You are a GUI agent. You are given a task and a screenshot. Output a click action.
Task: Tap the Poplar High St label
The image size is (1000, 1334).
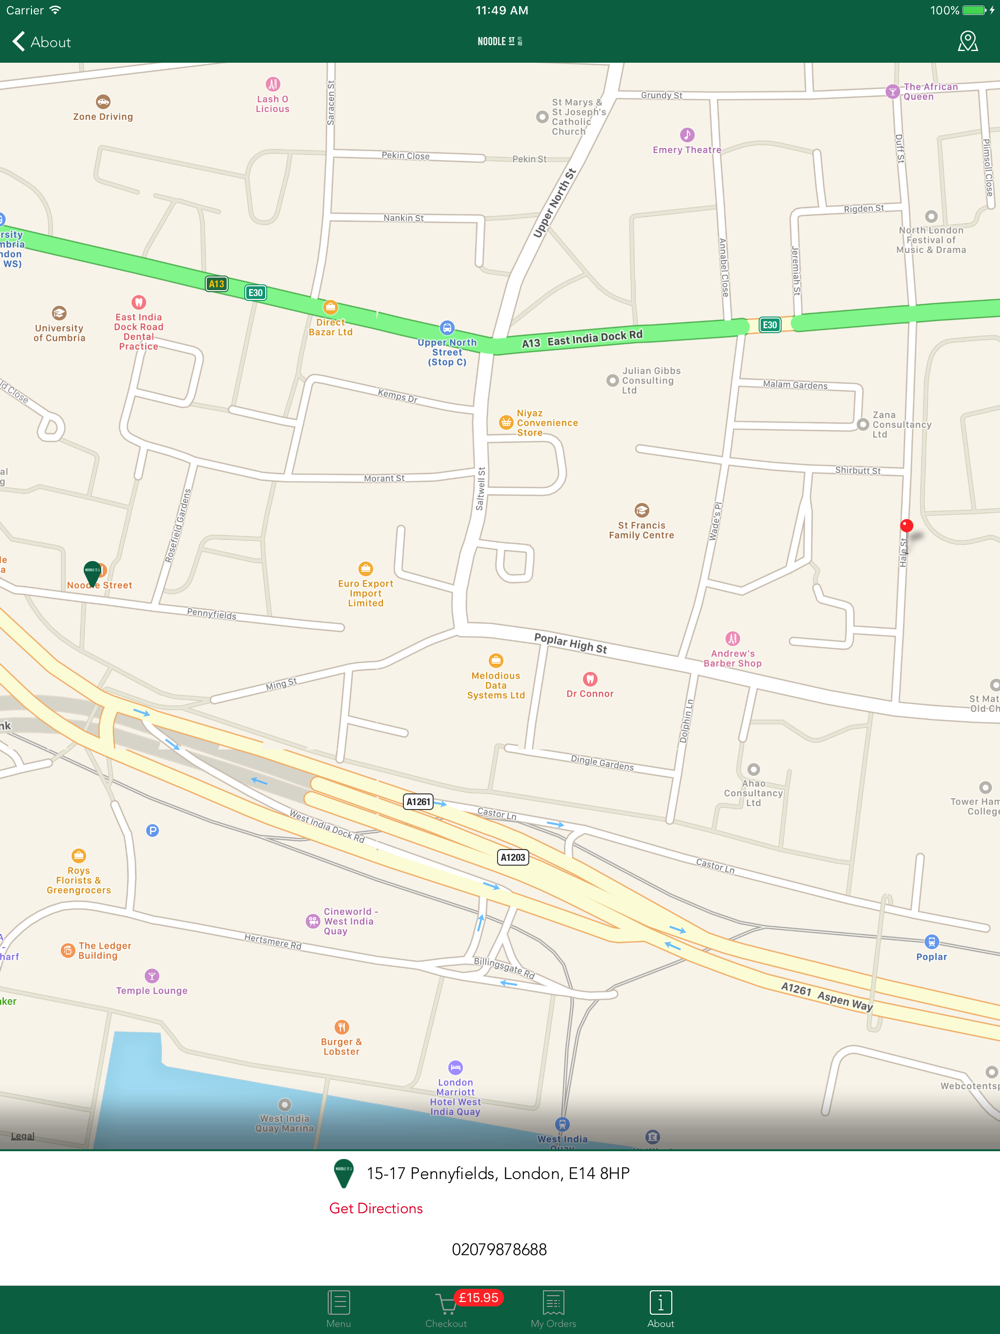pyautogui.click(x=570, y=643)
